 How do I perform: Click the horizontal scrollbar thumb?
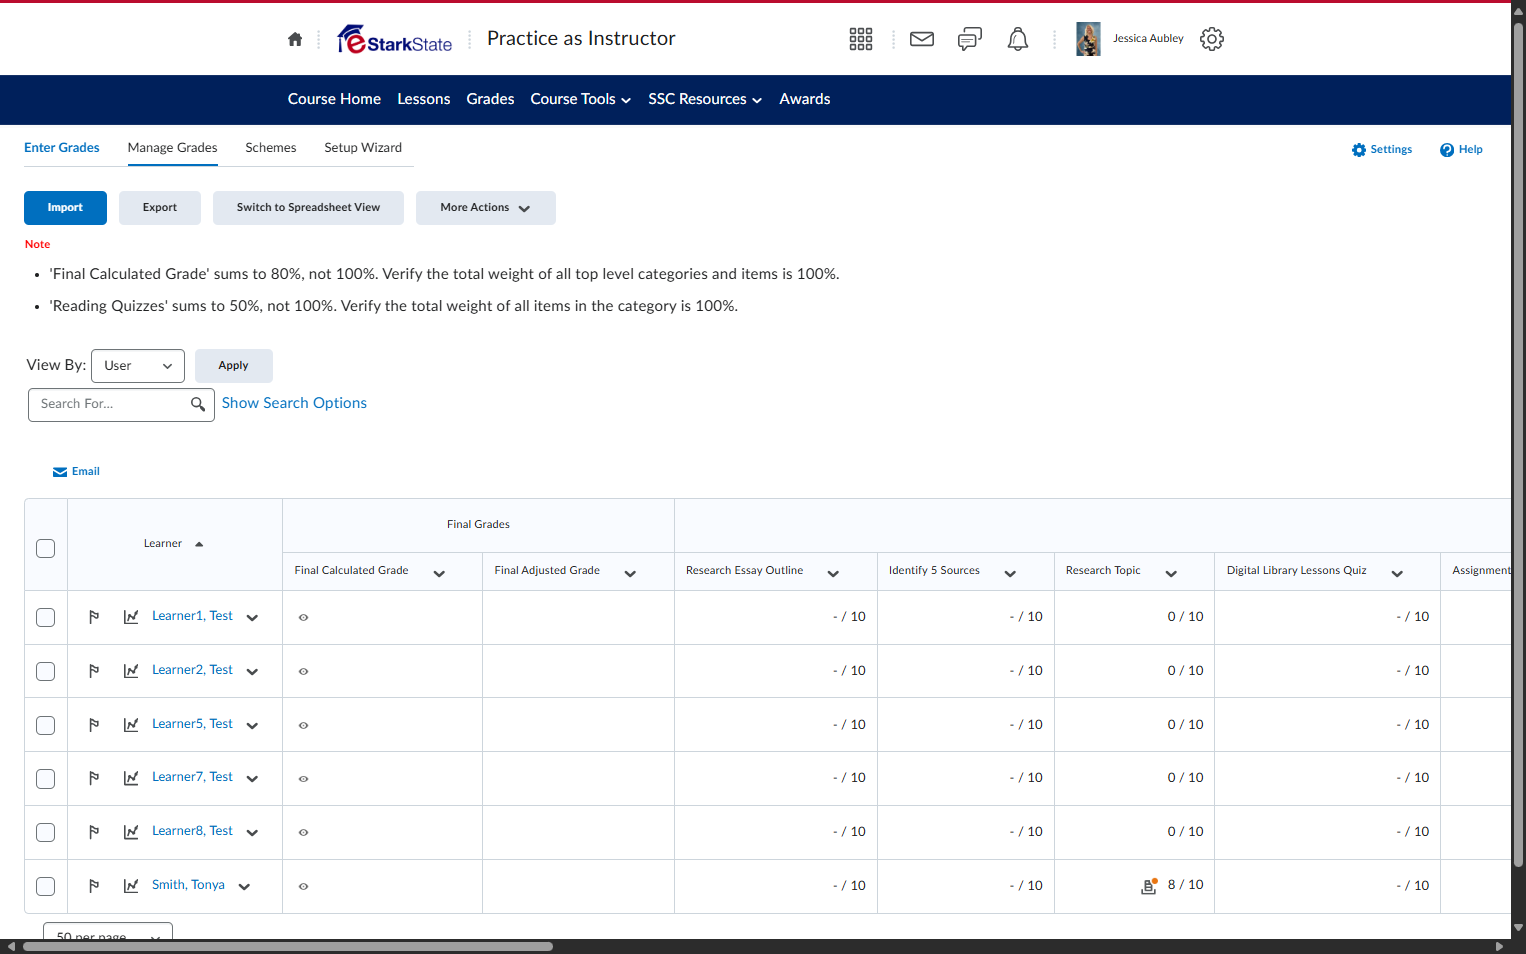coord(288,946)
